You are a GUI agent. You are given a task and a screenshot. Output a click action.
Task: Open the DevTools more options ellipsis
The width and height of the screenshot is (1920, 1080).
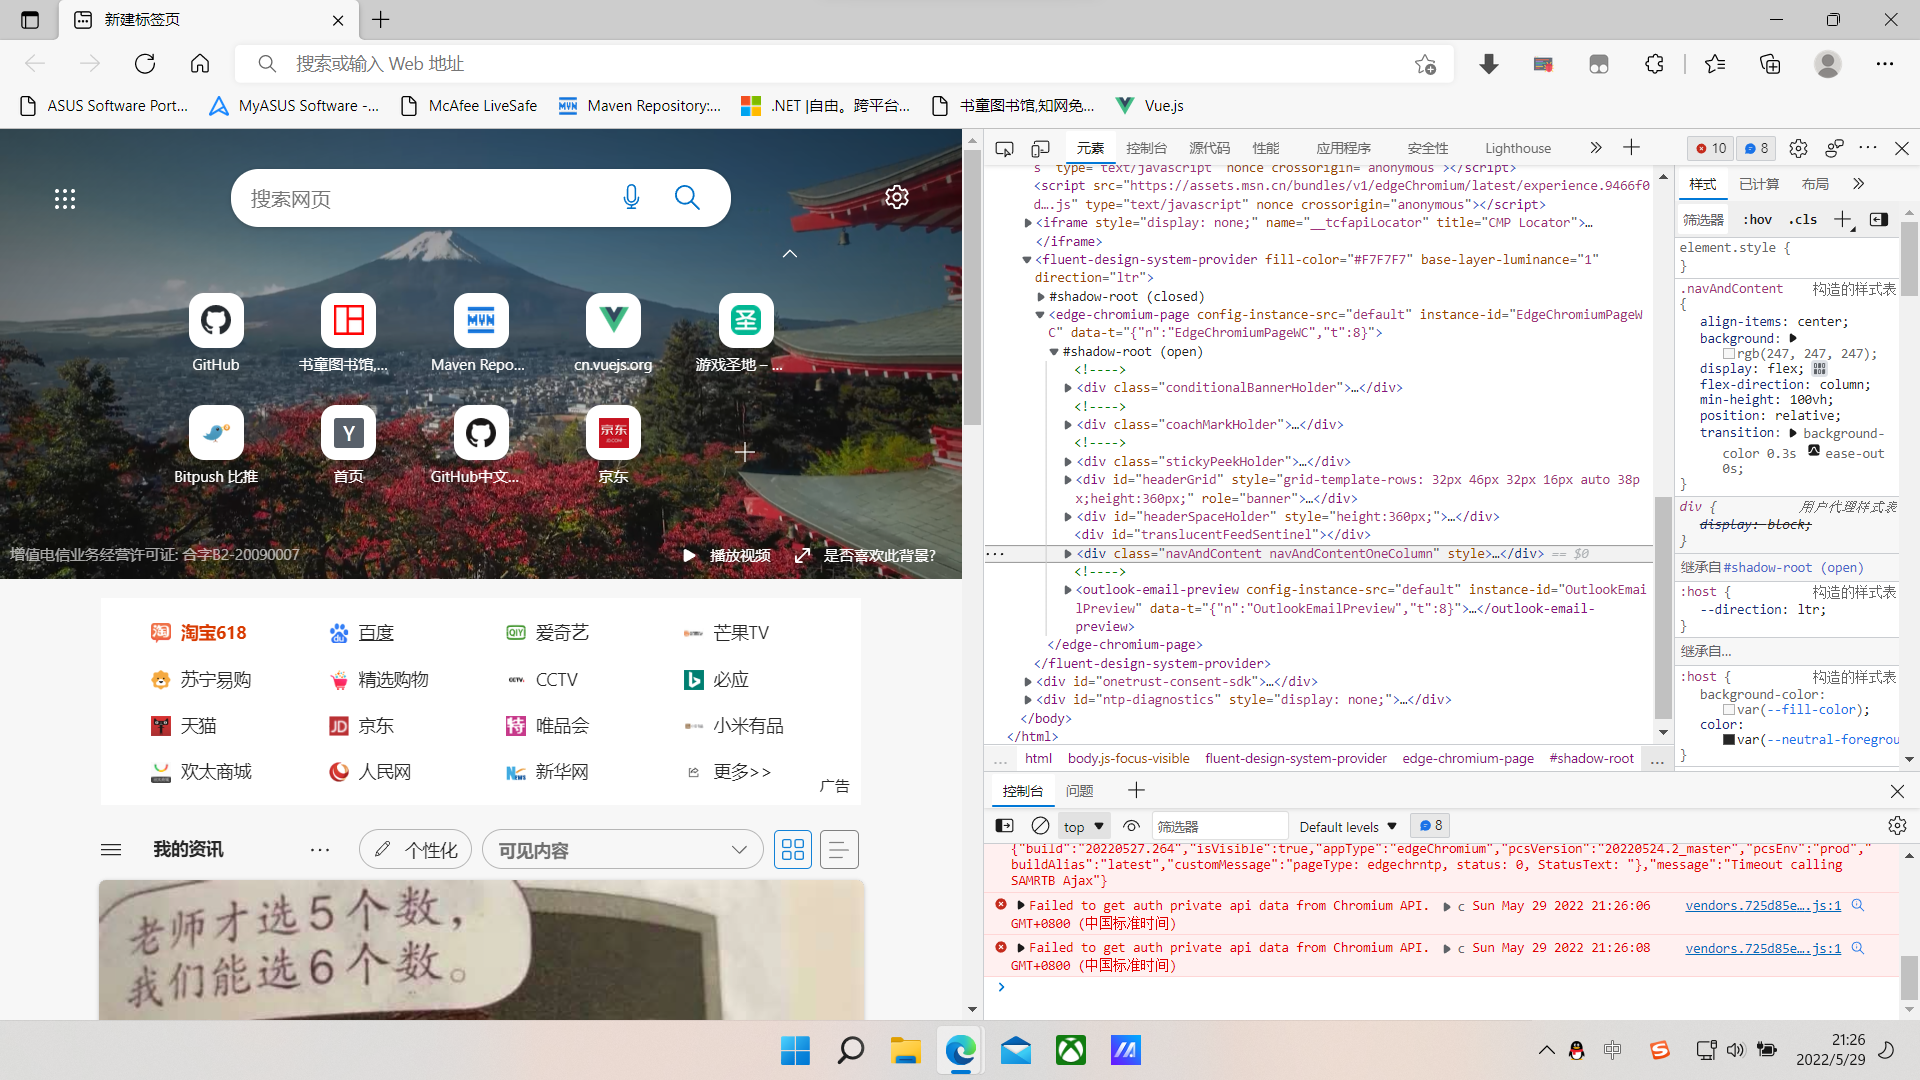[1868, 148]
